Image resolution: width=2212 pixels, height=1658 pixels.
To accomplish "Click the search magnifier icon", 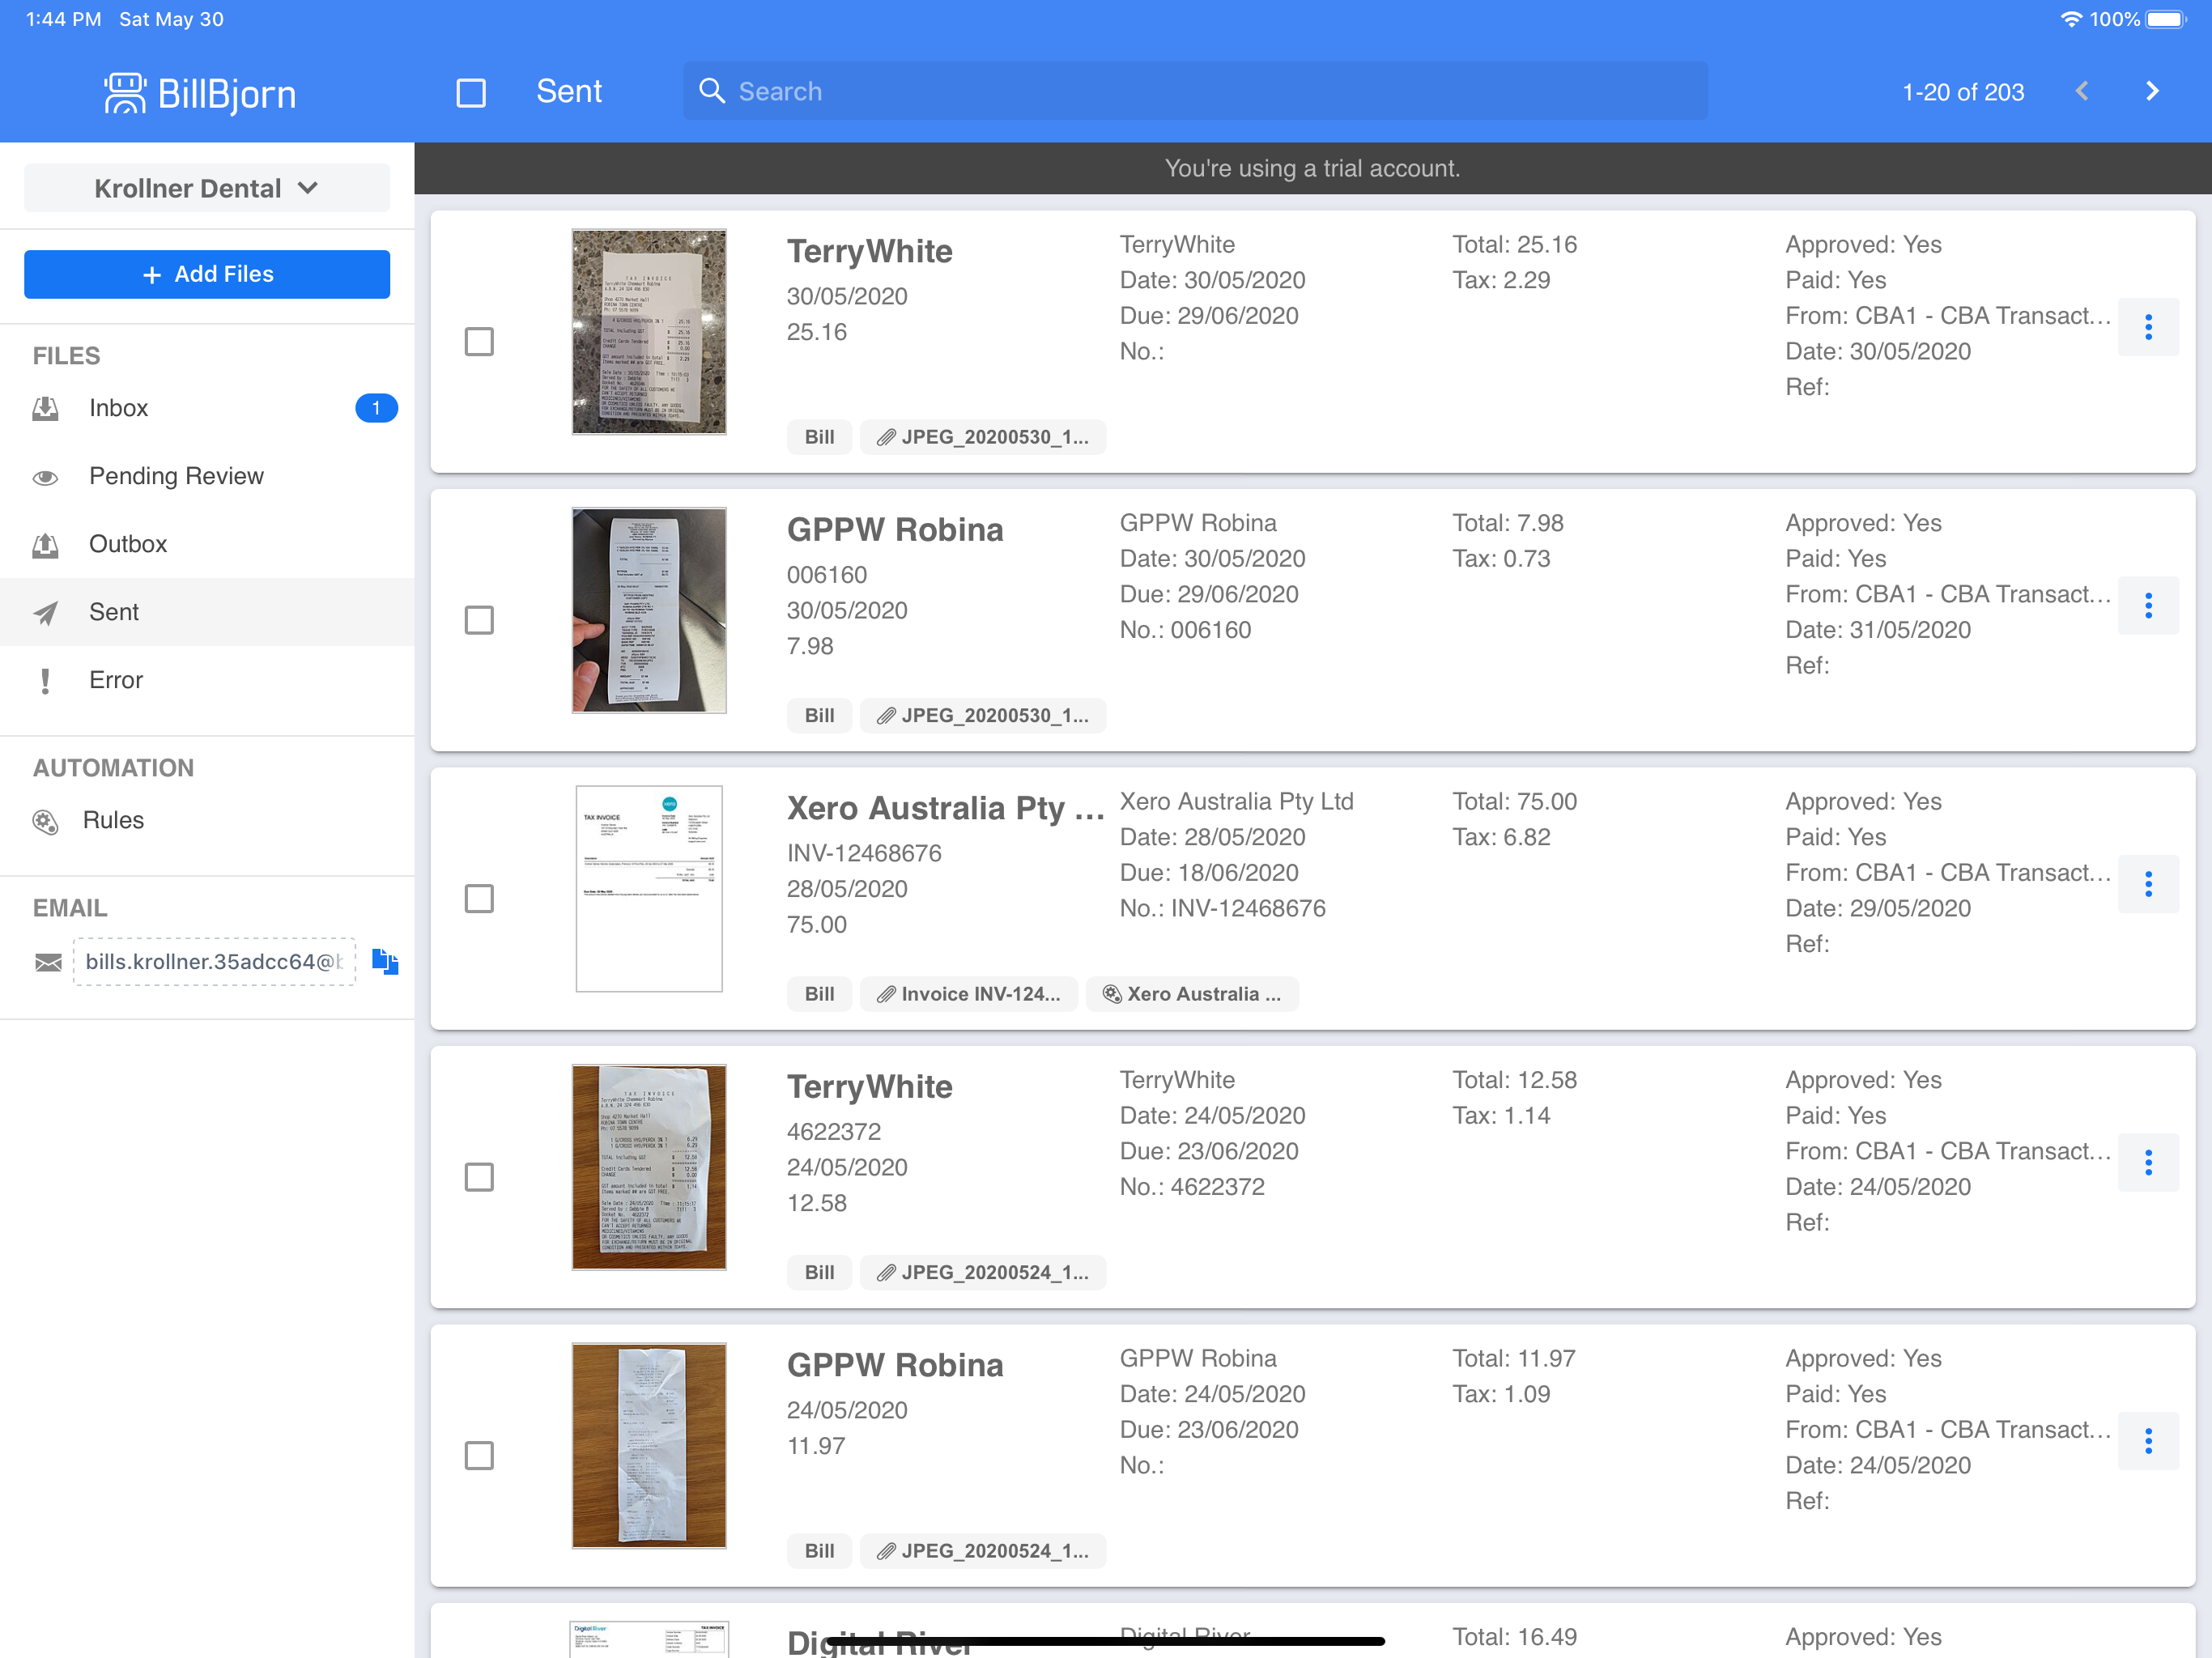I will (711, 91).
